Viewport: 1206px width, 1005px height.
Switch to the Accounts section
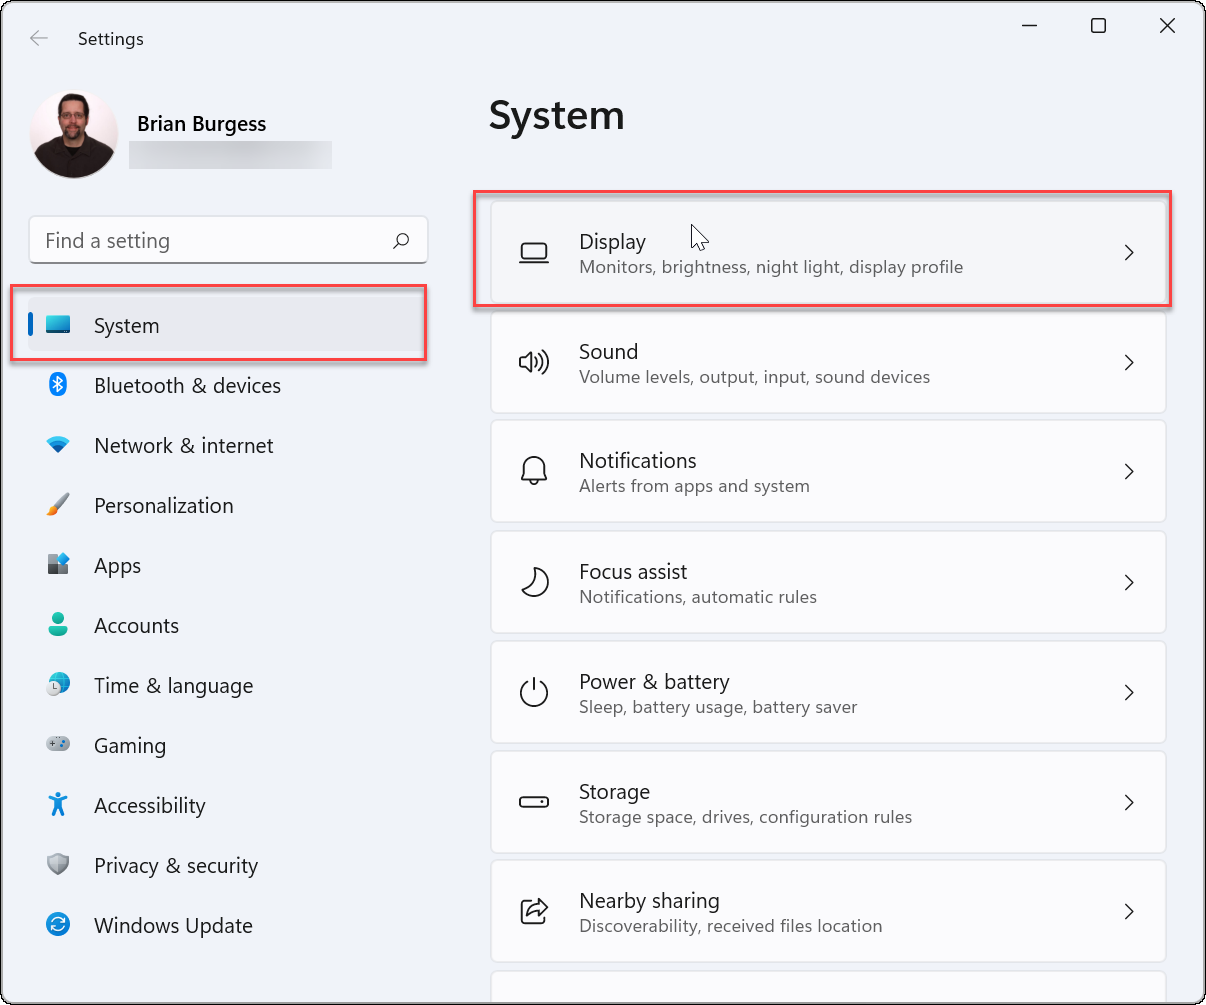(x=136, y=625)
